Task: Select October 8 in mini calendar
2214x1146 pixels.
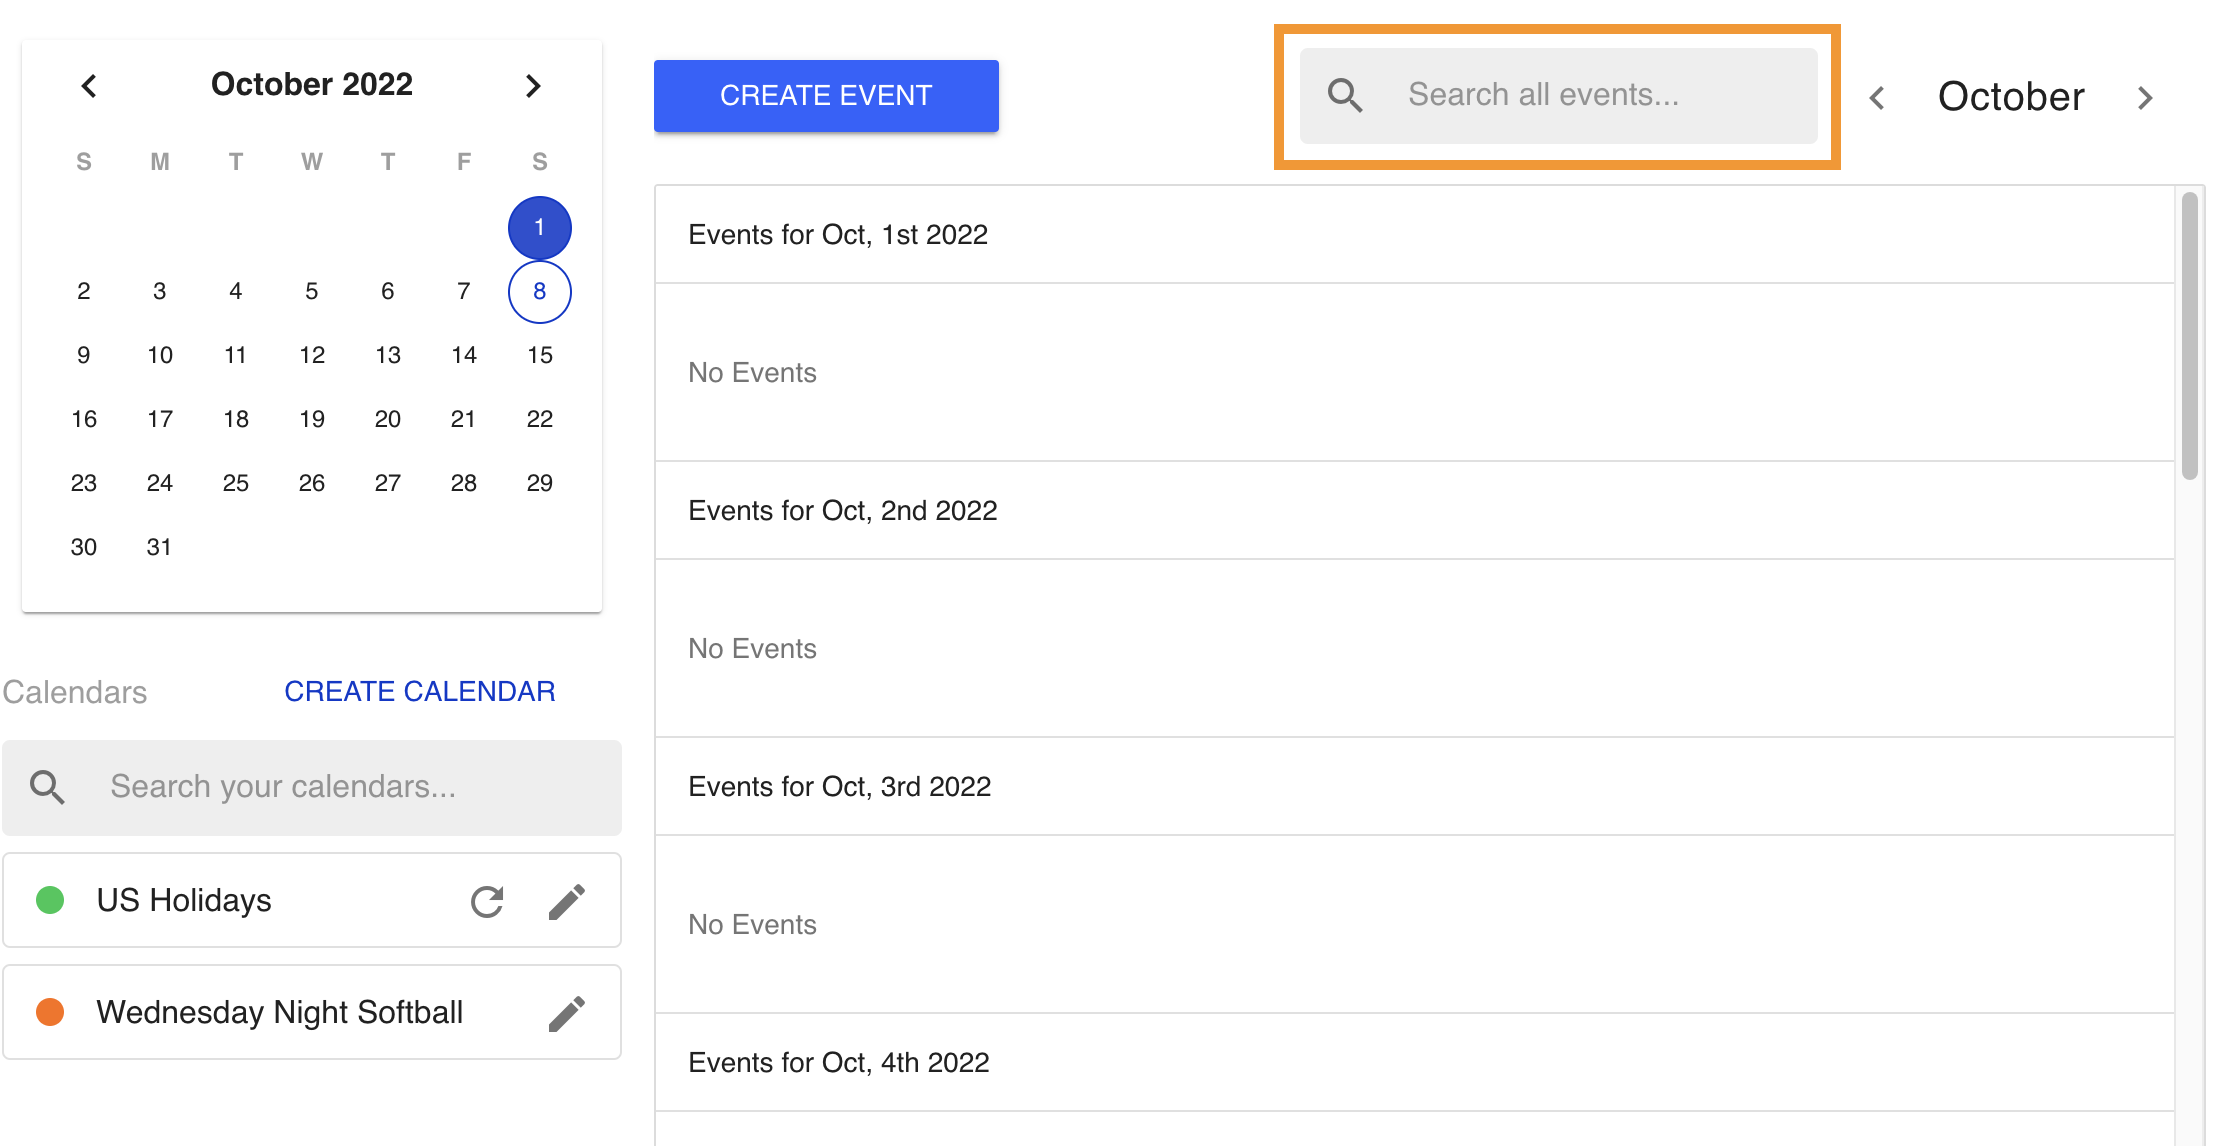Action: 540,292
